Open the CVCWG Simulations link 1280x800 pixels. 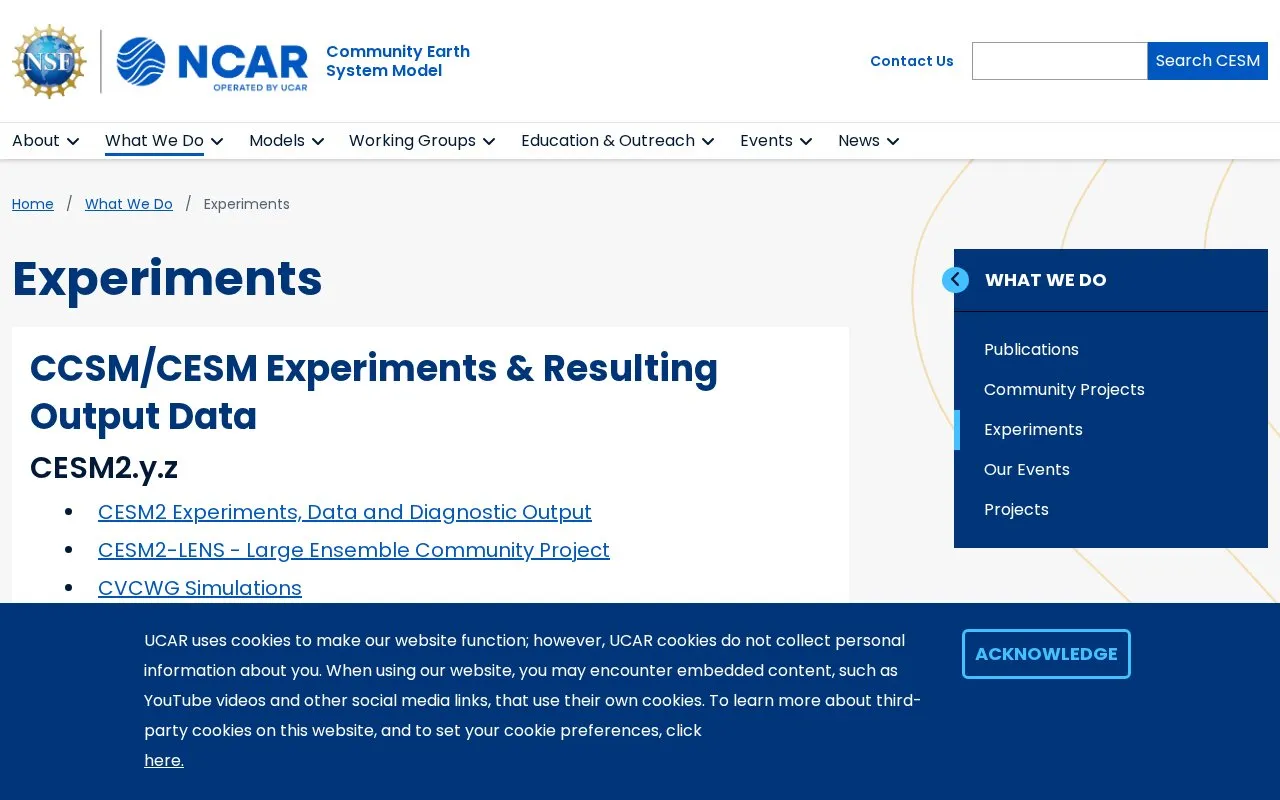tap(200, 588)
